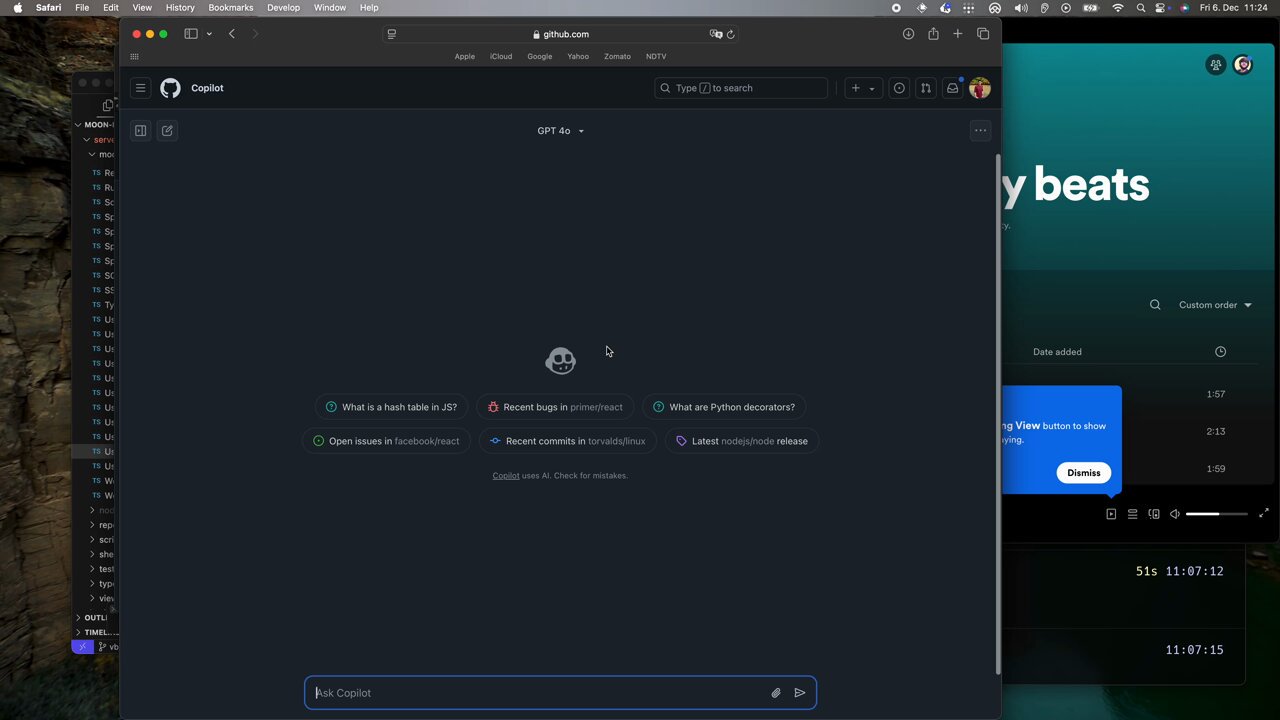Open the Spotify queue icon
1280x720 pixels.
point(1132,514)
